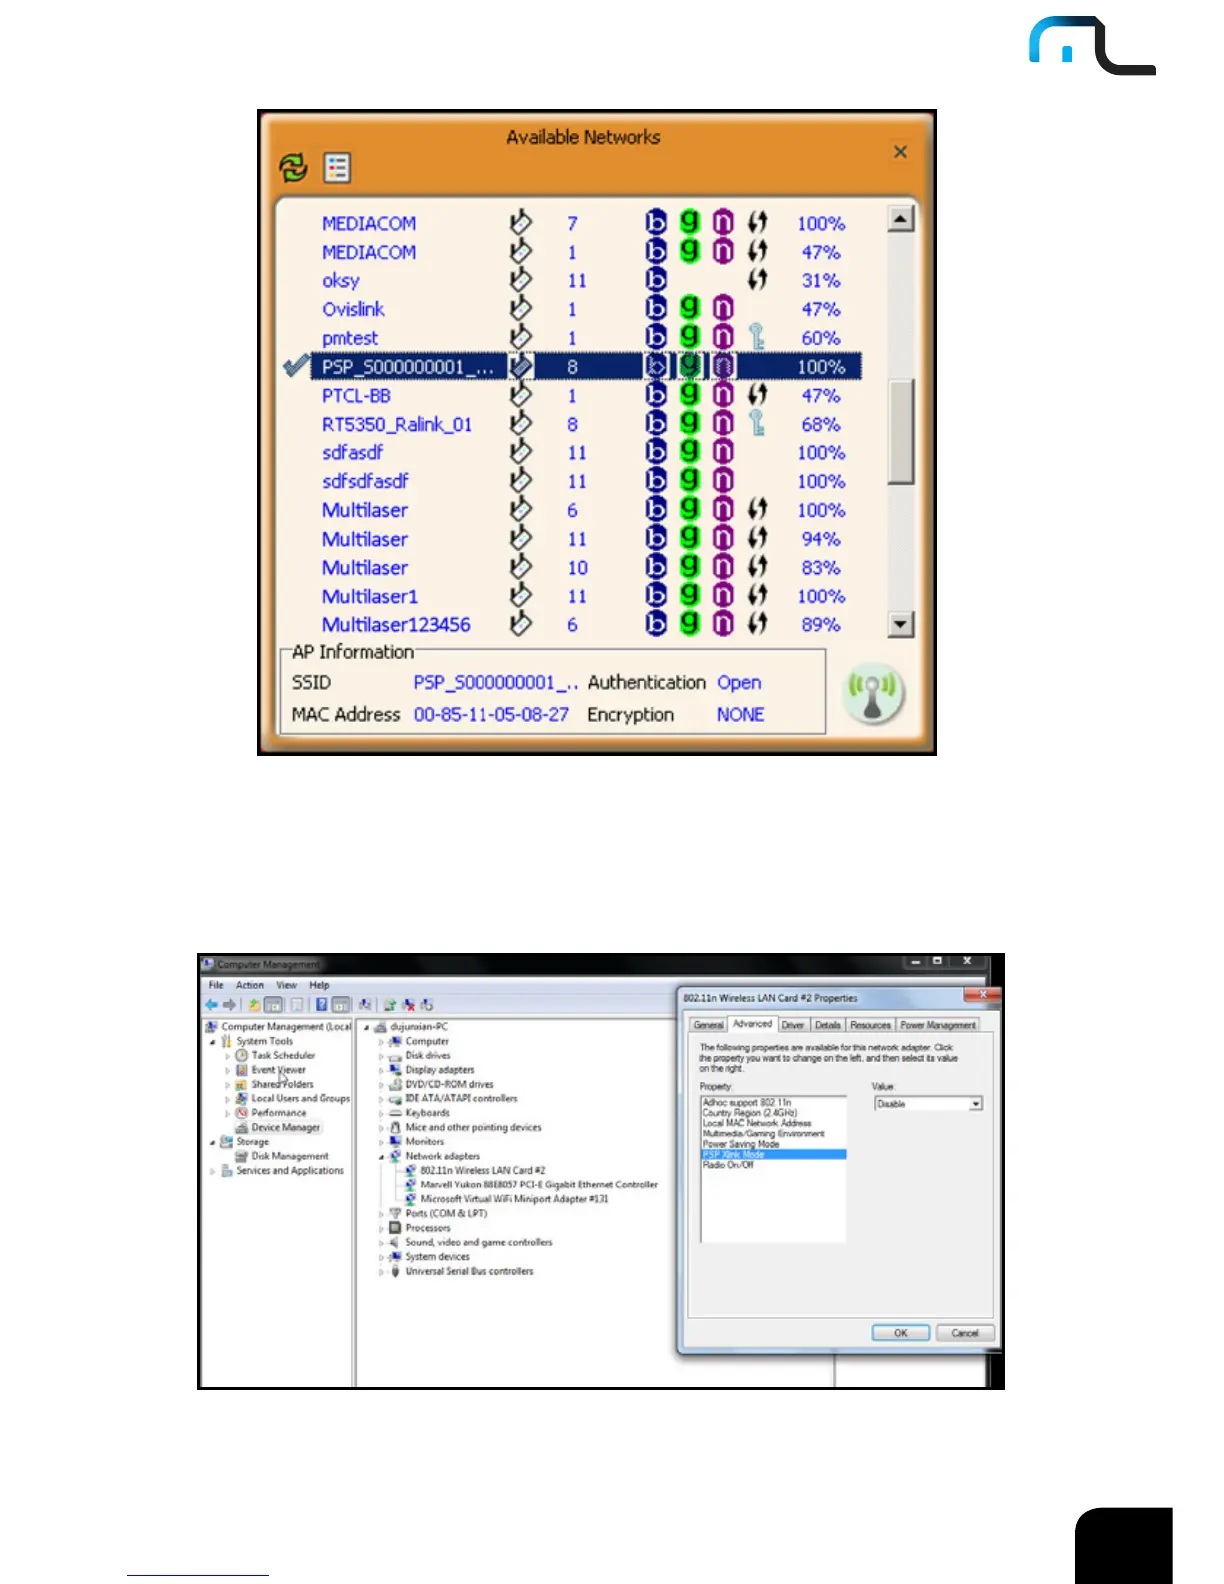Select Power Saving Mode property
1224x1584 pixels.
coord(773,1144)
